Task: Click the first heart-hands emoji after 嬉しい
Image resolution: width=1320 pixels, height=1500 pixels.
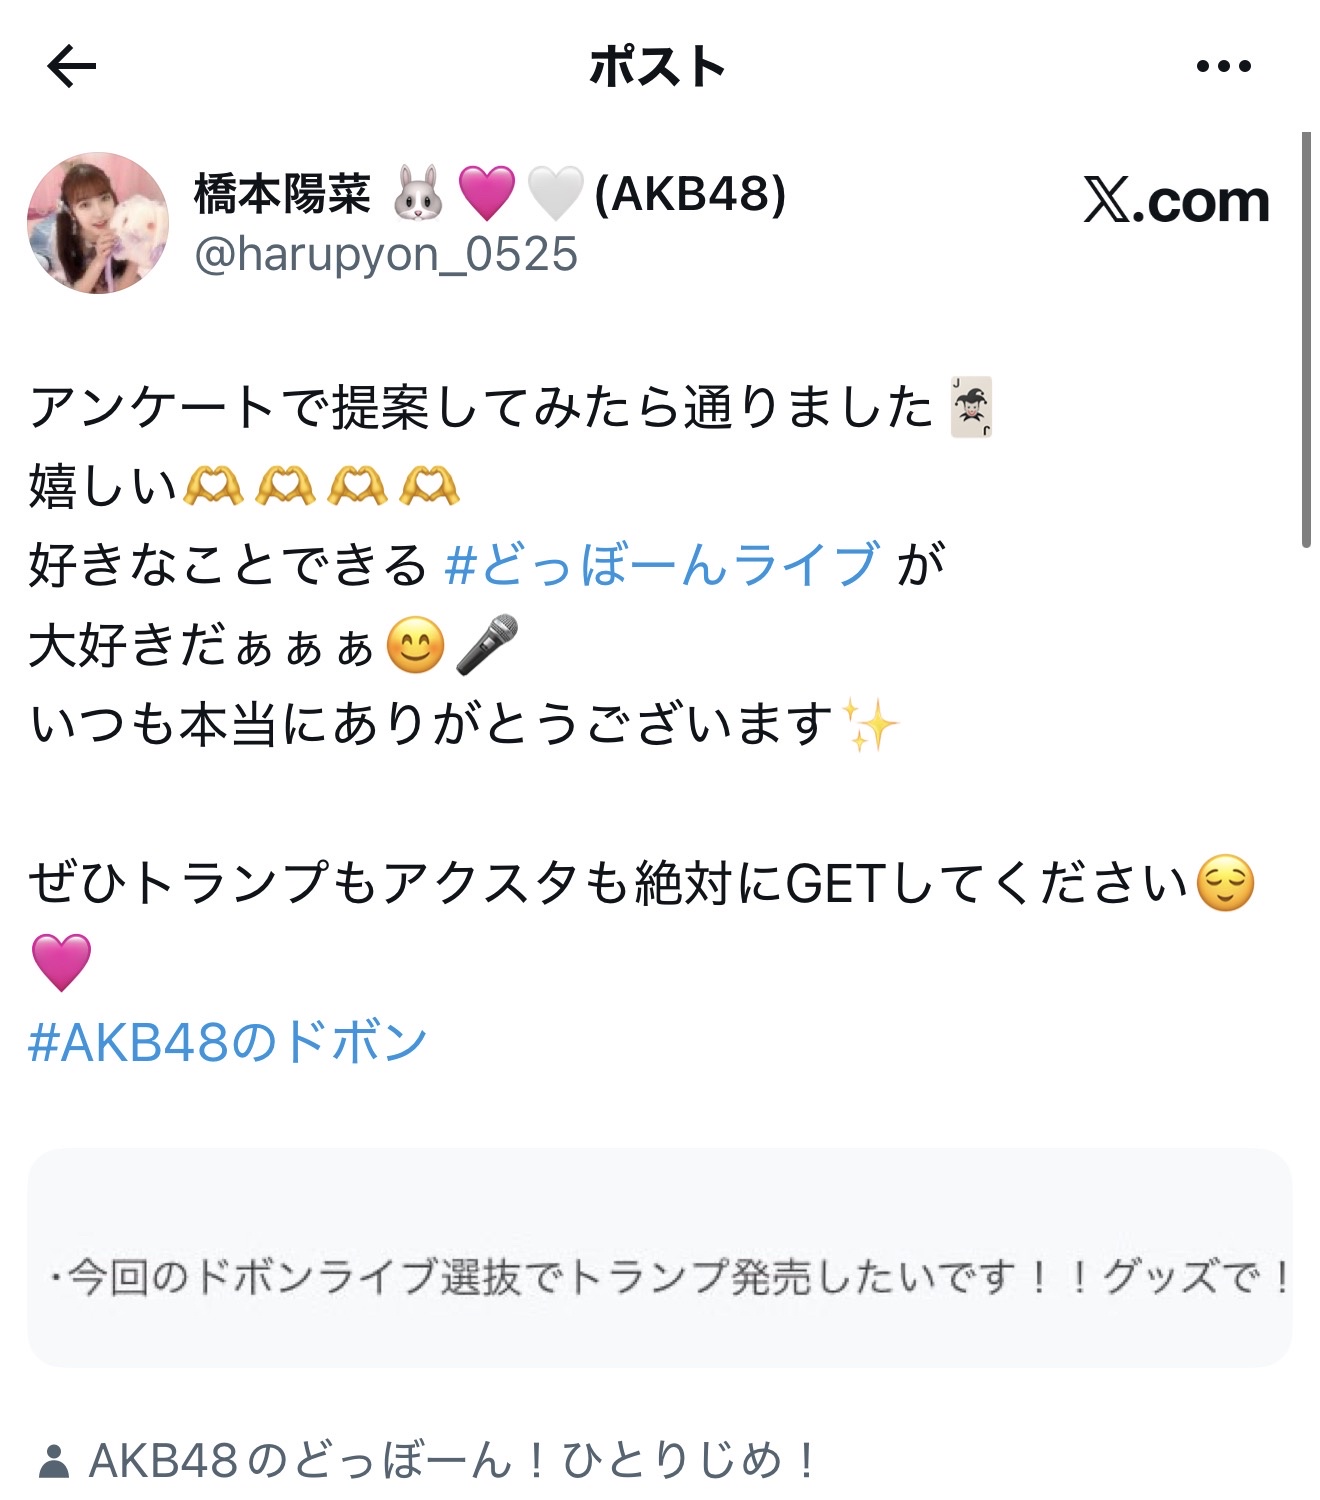Action: tap(213, 486)
